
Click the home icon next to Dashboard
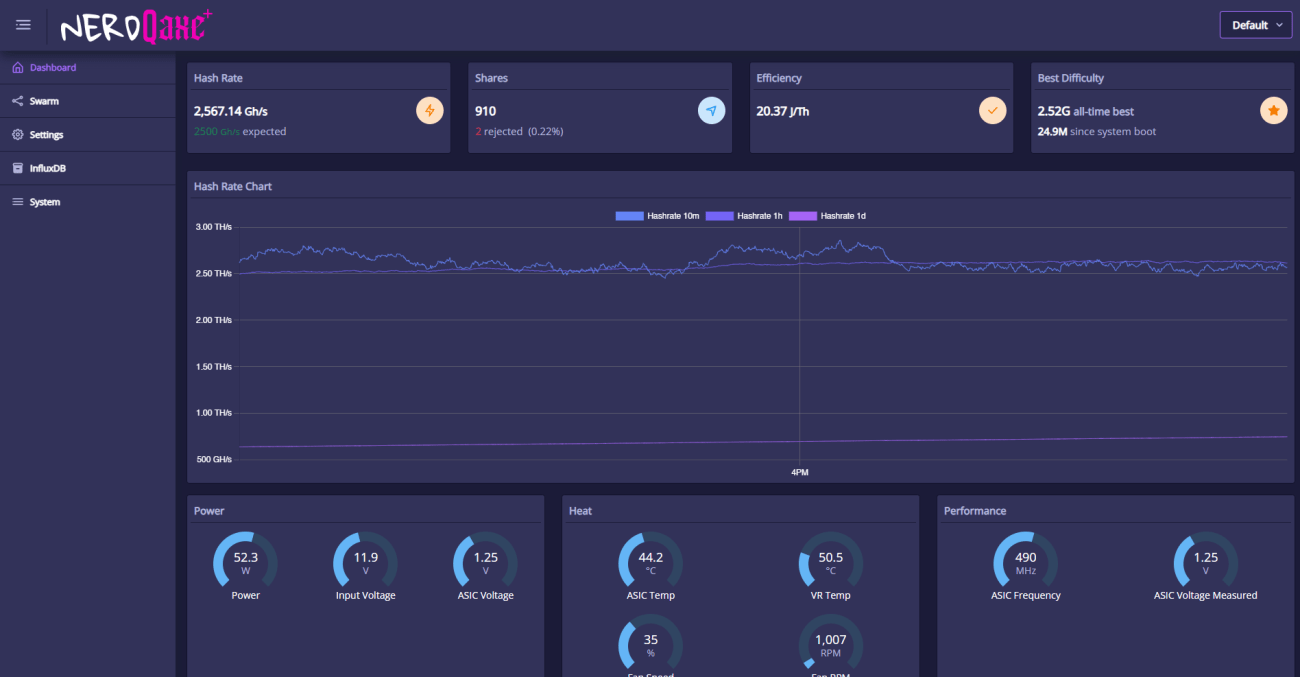coord(16,67)
